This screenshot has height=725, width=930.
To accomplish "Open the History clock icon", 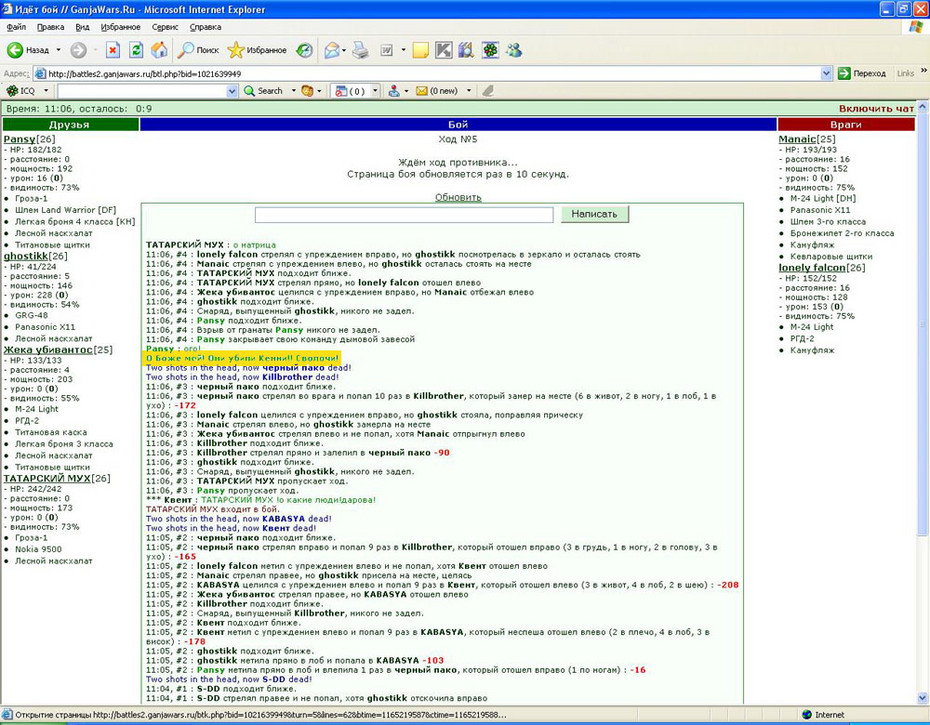I will point(304,50).
